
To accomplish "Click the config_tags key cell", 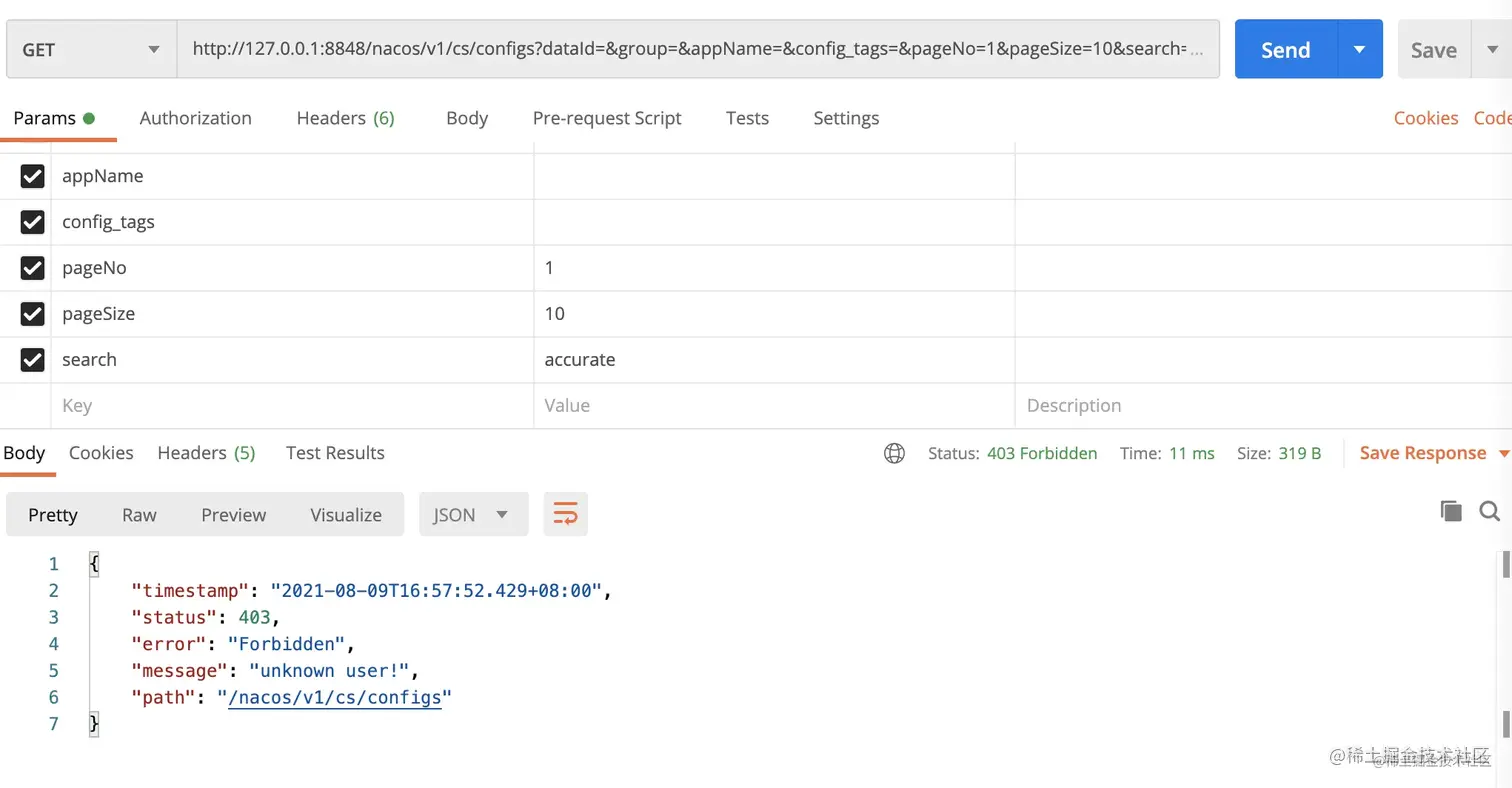I will (292, 222).
